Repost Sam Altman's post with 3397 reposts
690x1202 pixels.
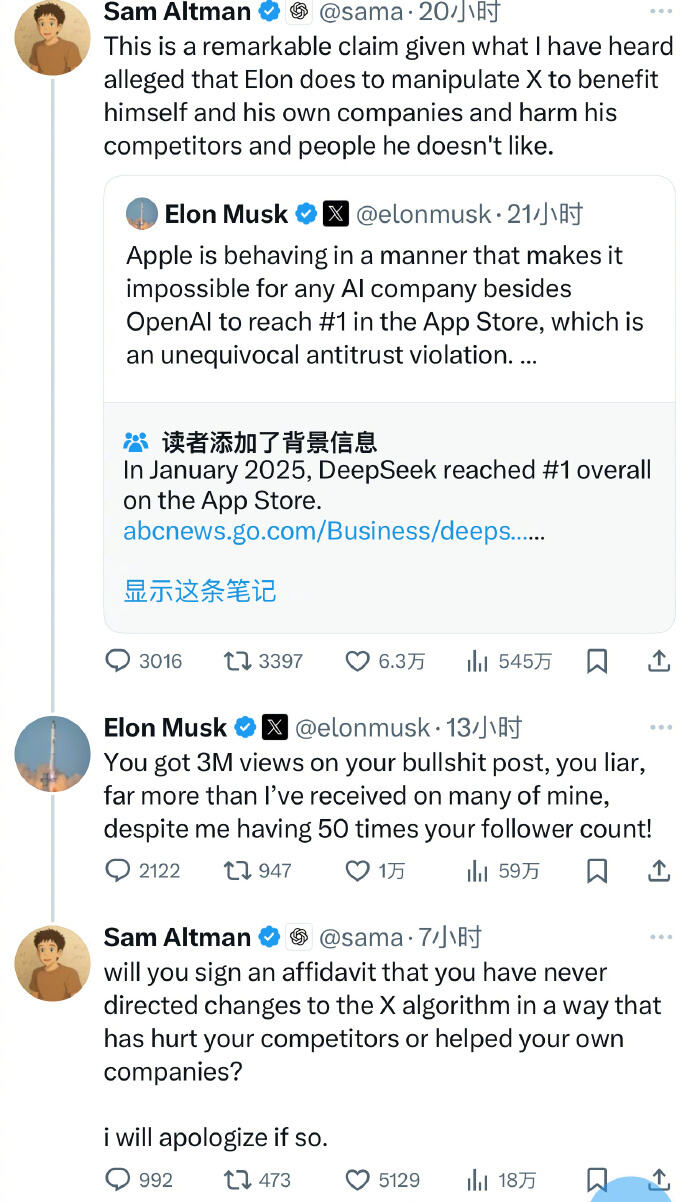[237, 661]
